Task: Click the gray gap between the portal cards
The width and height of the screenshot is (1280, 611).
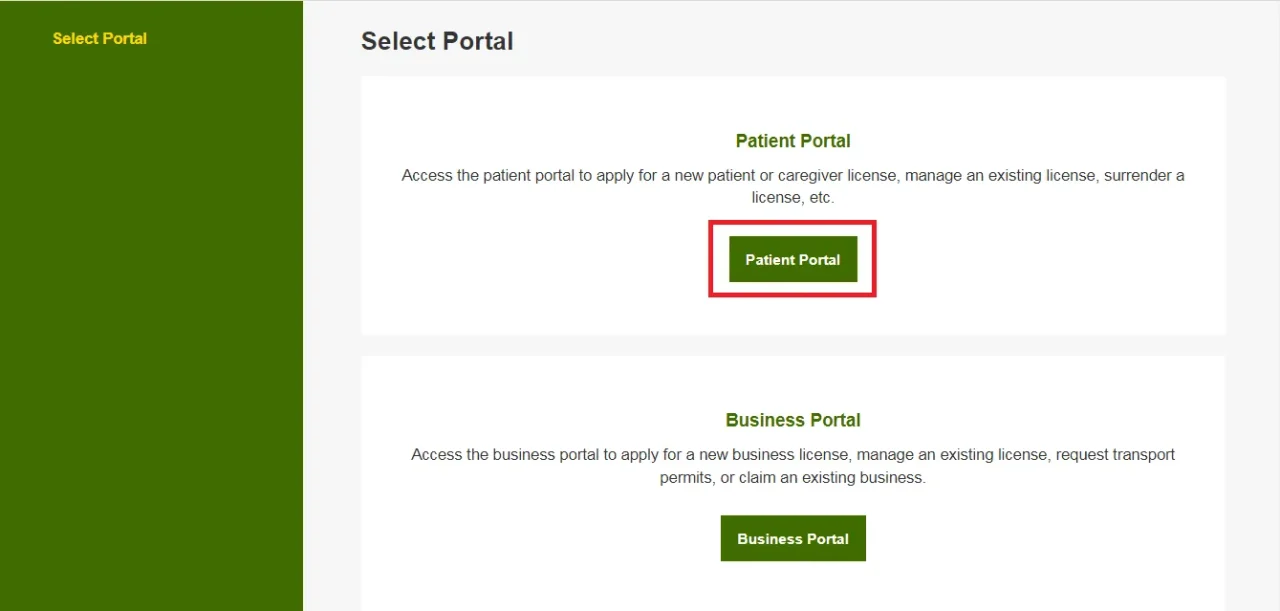Action: (793, 345)
